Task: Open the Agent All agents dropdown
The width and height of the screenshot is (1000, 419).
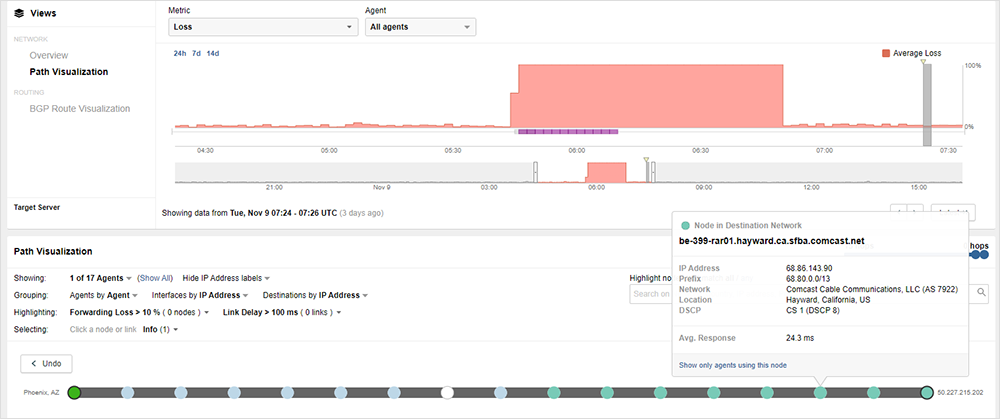Action: point(420,28)
